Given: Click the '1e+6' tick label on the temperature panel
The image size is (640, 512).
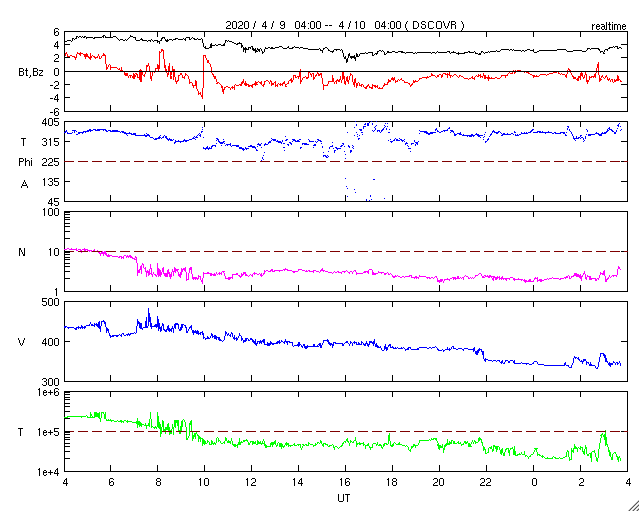Looking at the screenshot, I should point(49,393).
